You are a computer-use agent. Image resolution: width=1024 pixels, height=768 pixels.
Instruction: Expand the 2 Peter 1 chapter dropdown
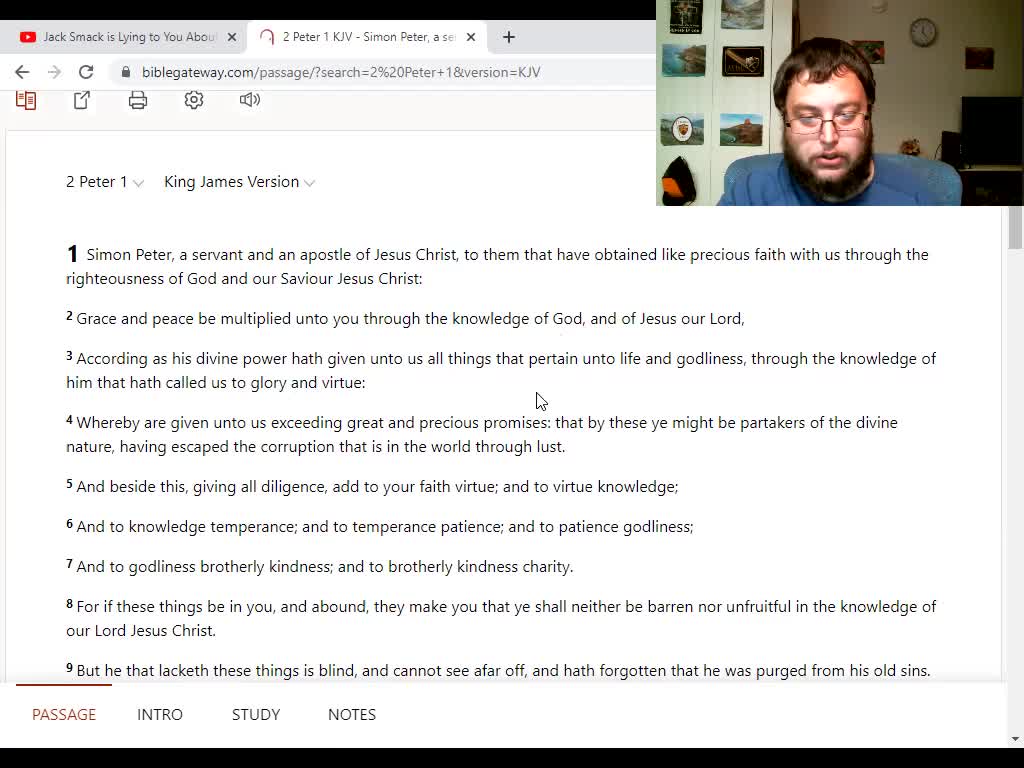tap(104, 182)
